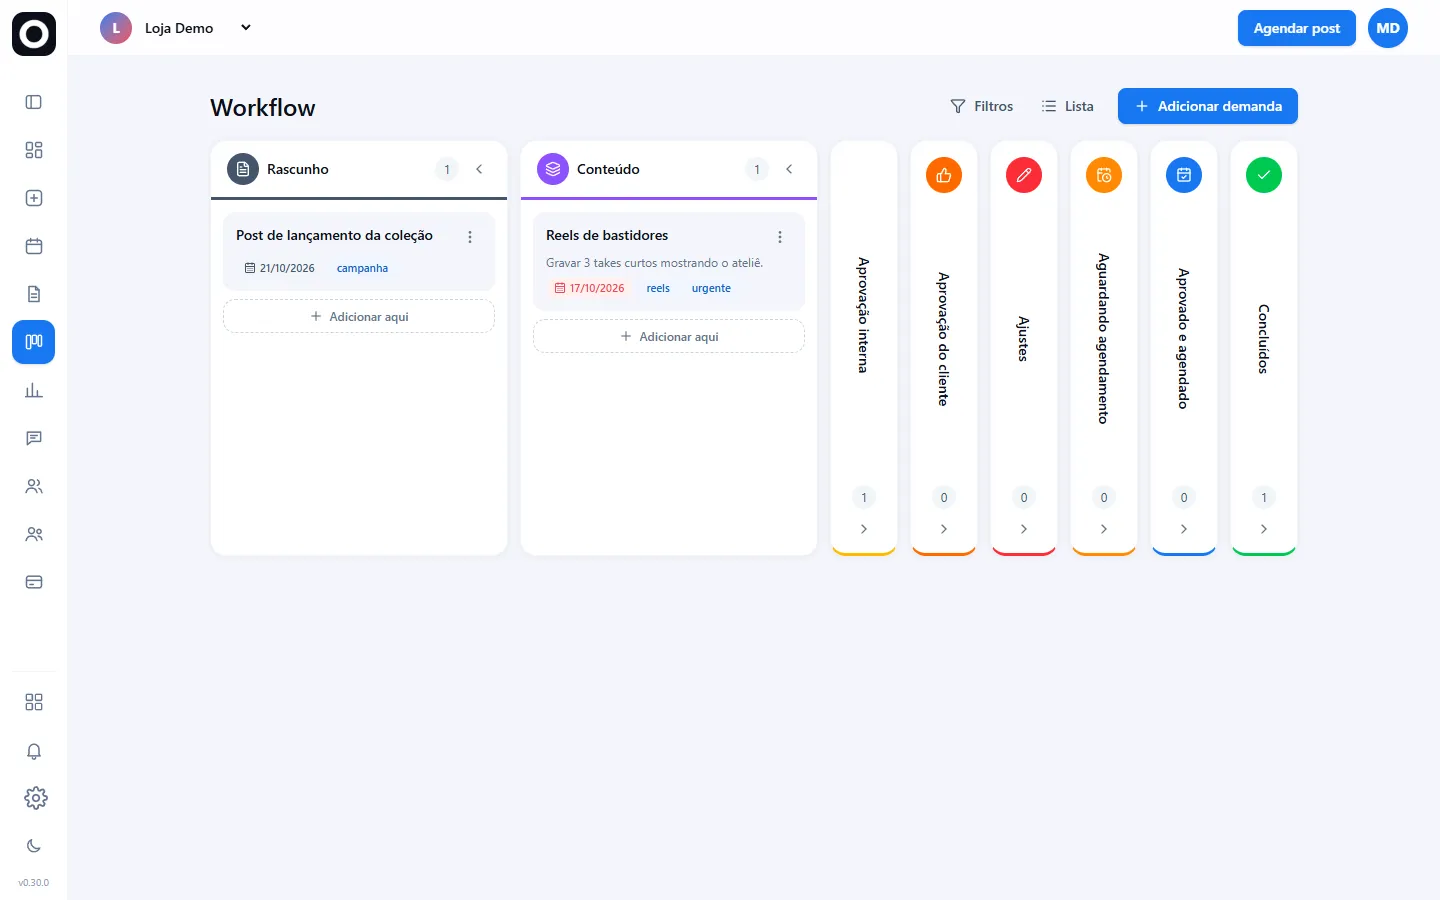Expand the Ajustes column

click(x=1024, y=529)
